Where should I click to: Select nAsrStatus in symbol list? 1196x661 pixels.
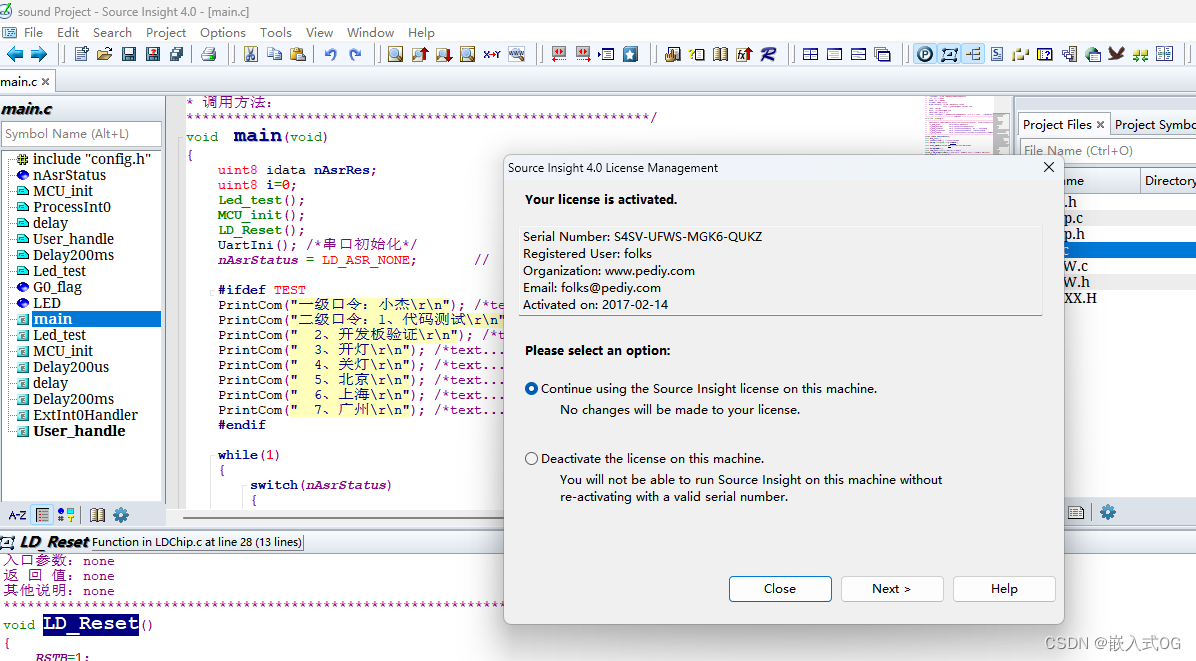[69, 175]
